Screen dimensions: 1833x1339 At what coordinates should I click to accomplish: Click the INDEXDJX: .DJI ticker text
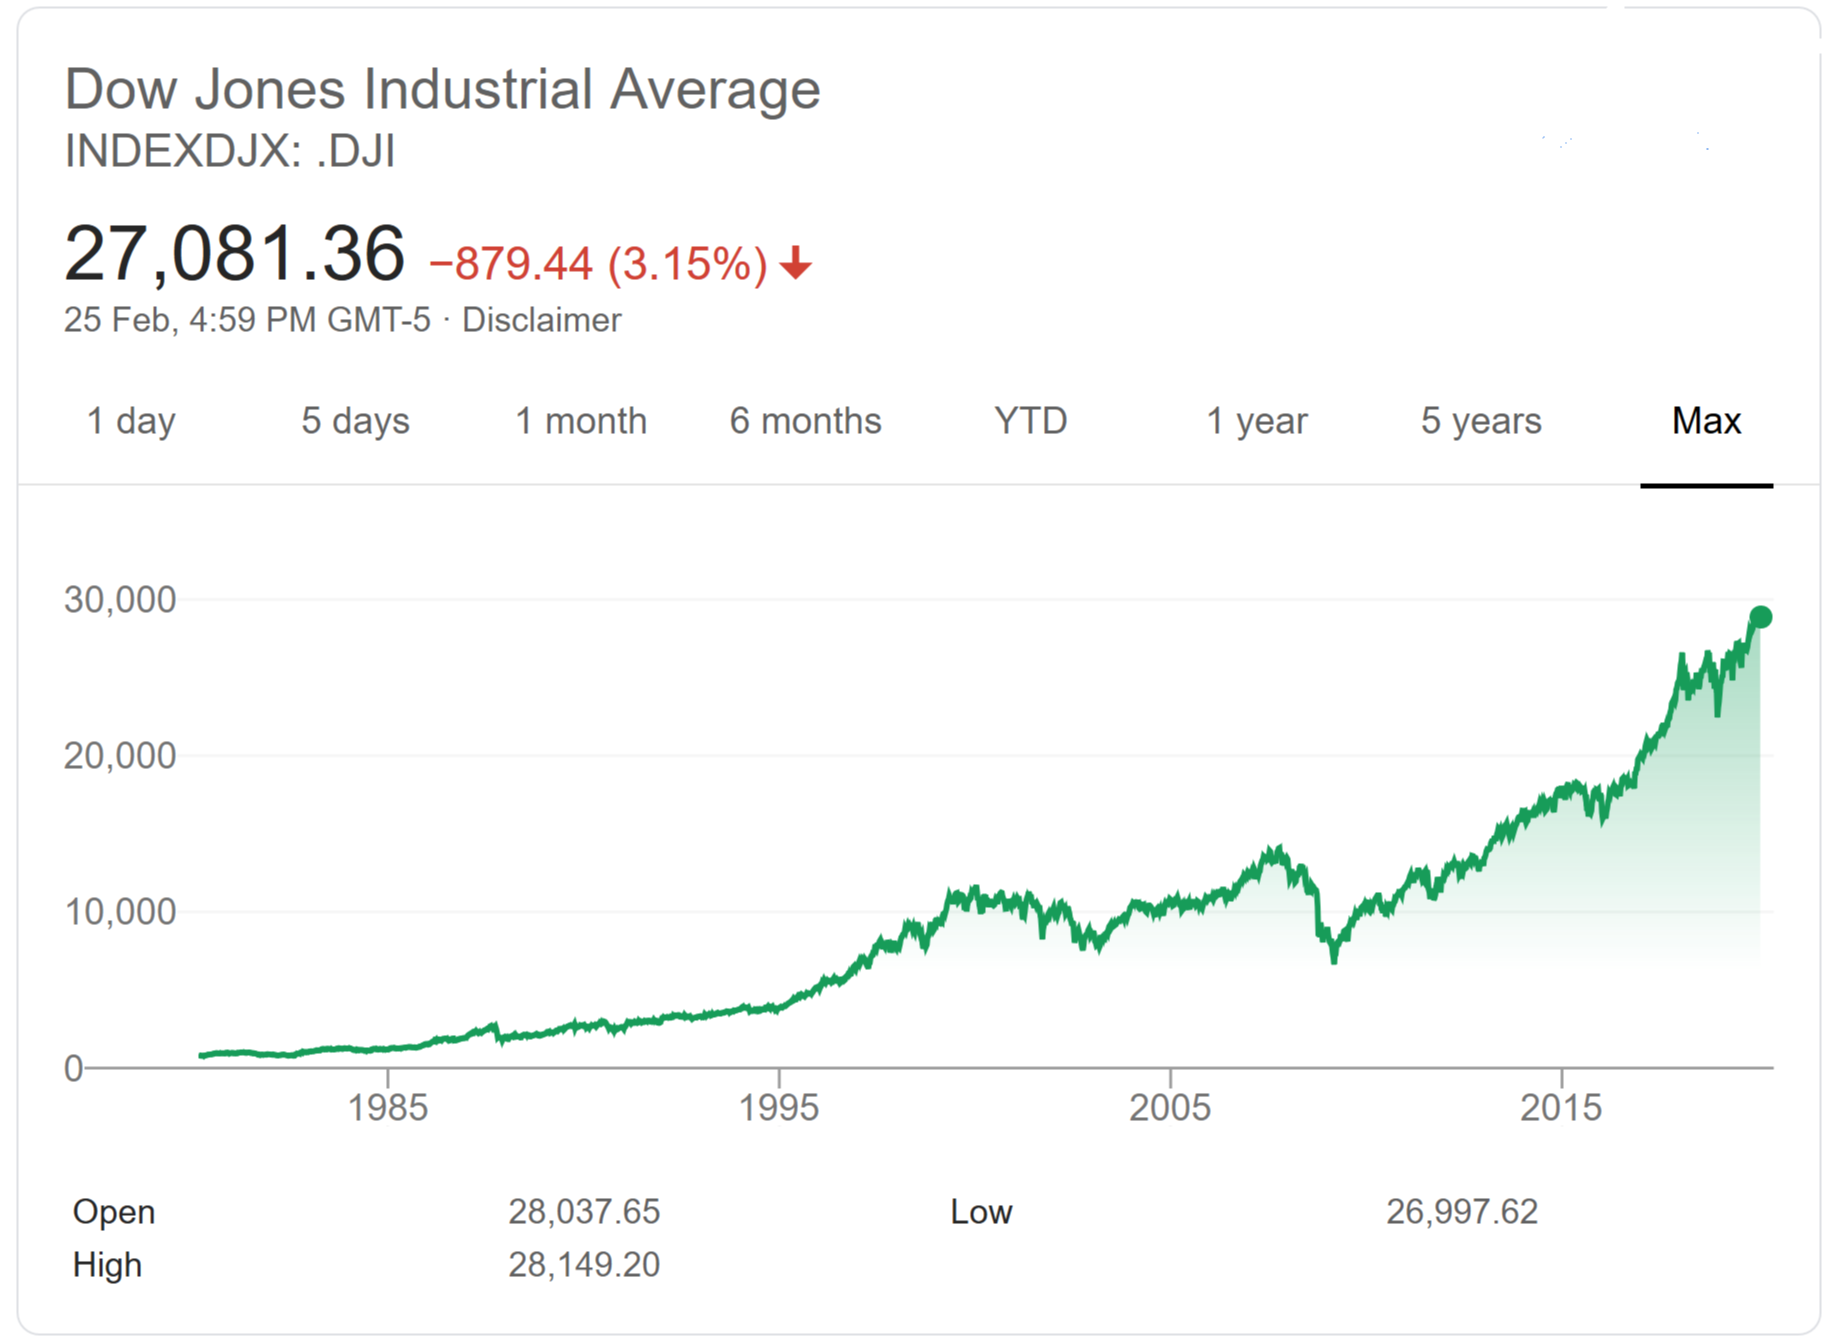point(230,152)
